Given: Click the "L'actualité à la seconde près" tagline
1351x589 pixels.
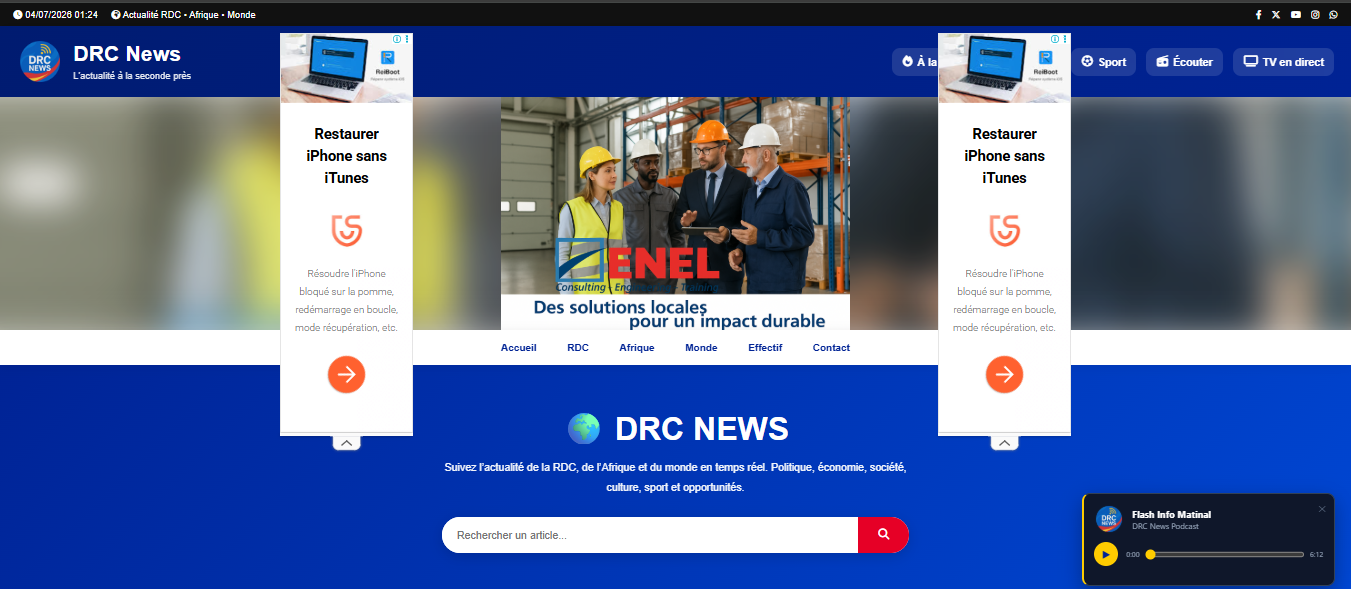Looking at the screenshot, I should [132, 76].
